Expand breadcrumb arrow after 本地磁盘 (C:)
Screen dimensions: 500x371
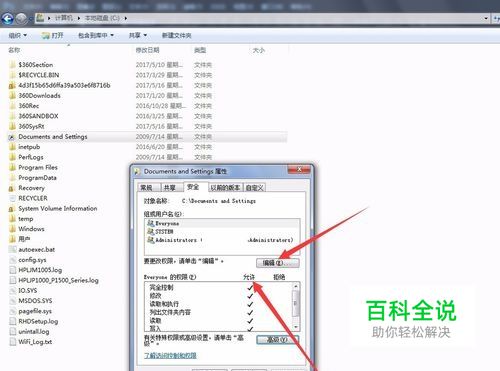[126, 18]
